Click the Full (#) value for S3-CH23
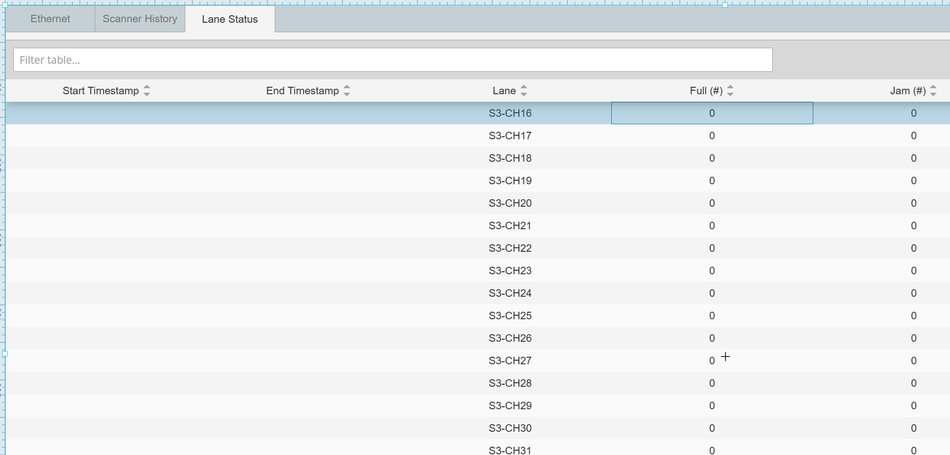The height and width of the screenshot is (455, 950). [x=712, y=270]
